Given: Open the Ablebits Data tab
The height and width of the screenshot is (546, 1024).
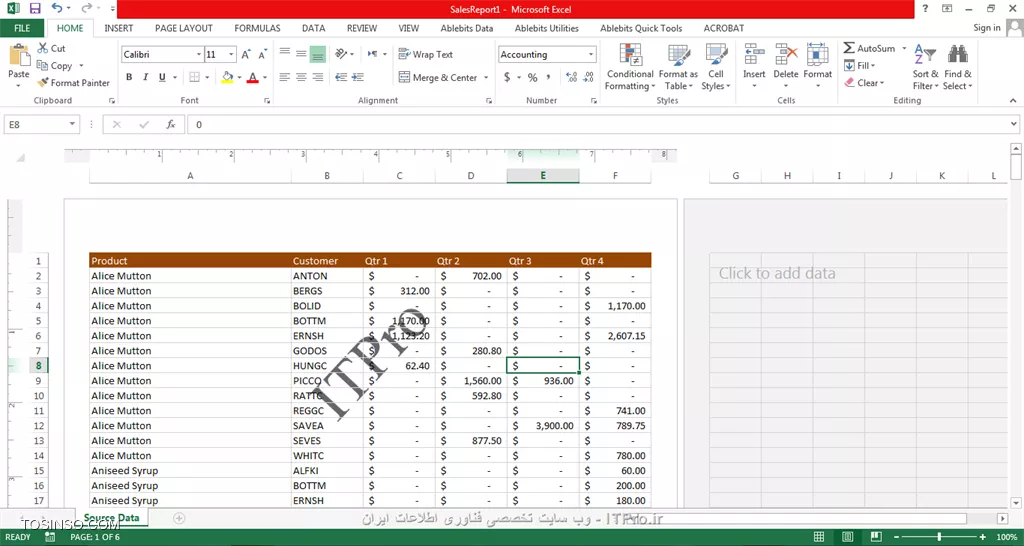Looking at the screenshot, I should tap(467, 28).
